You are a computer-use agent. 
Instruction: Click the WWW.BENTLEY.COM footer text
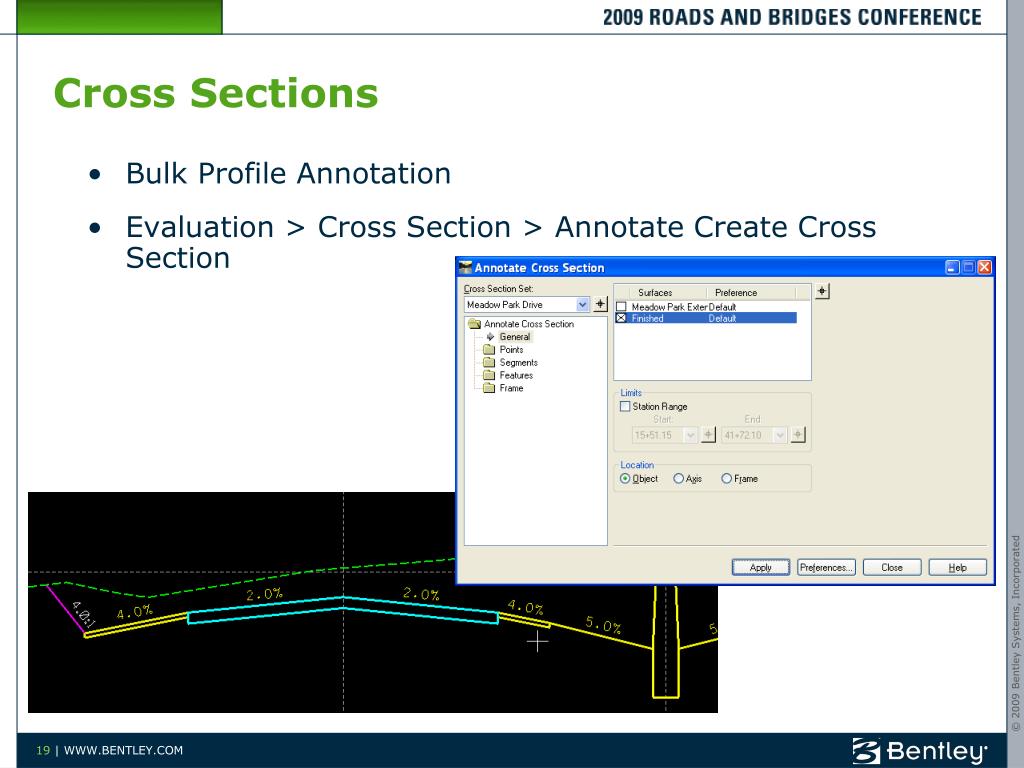pos(123,750)
